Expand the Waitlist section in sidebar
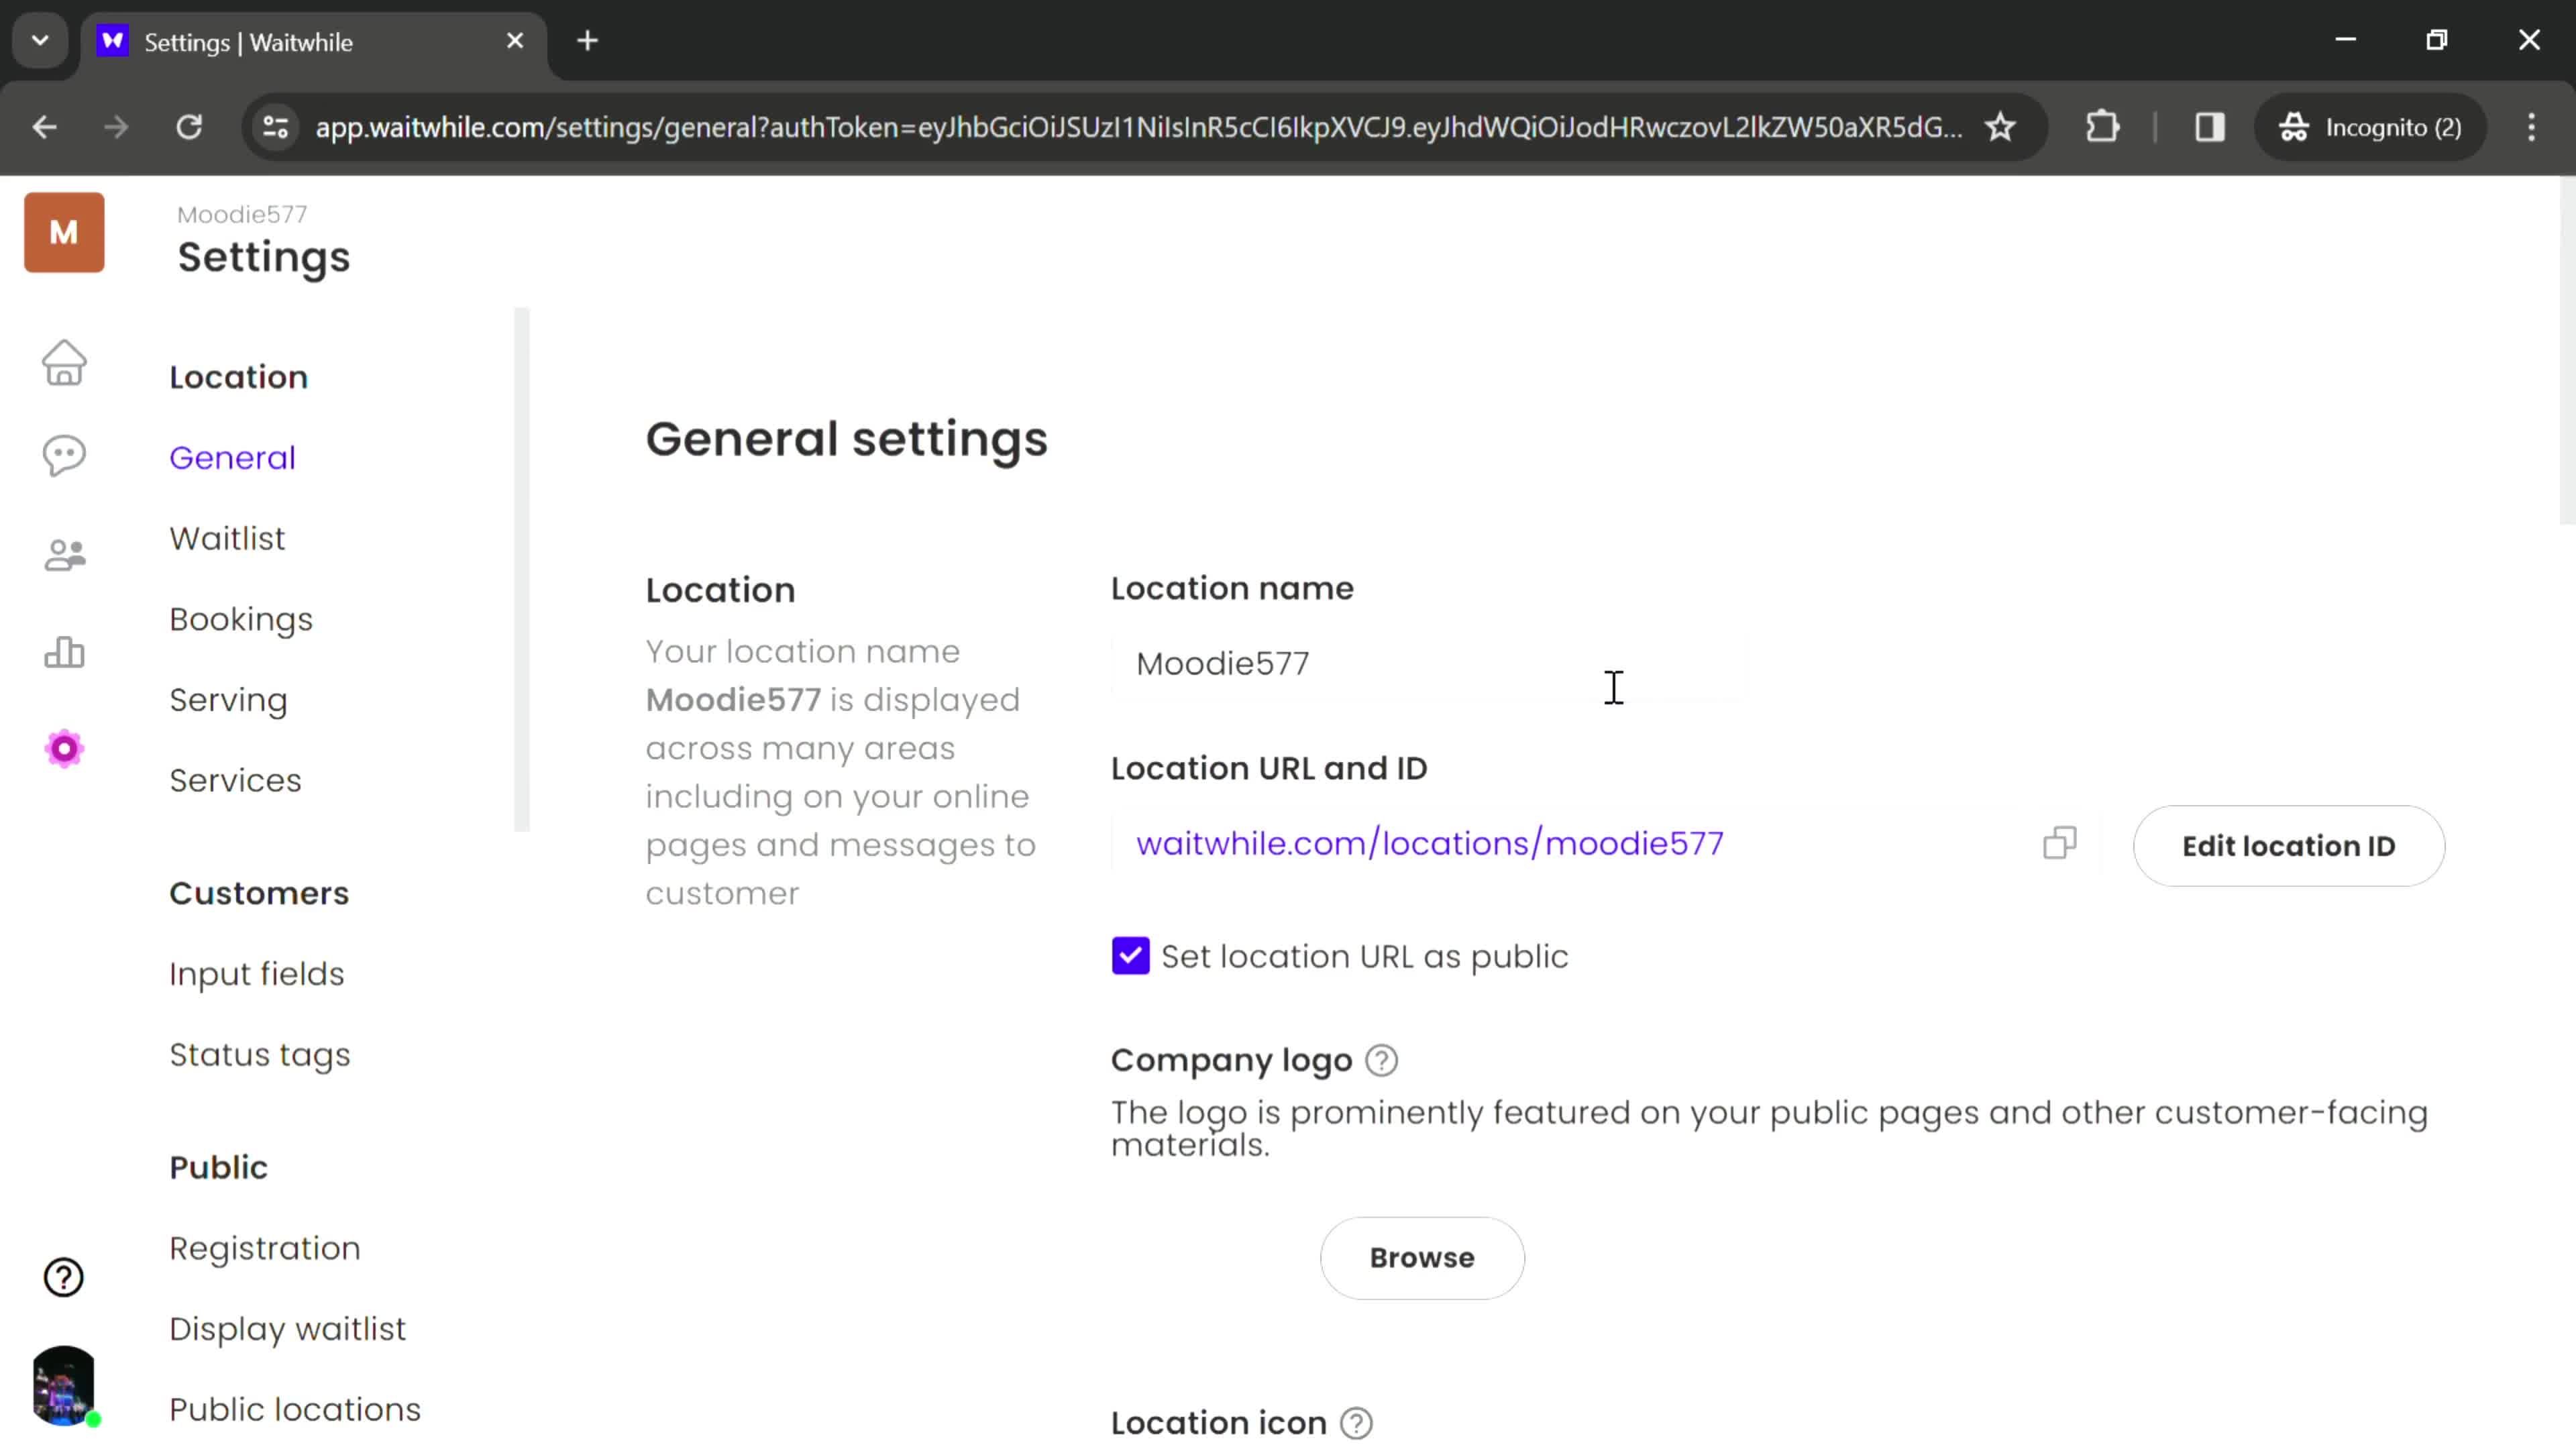 point(227,538)
